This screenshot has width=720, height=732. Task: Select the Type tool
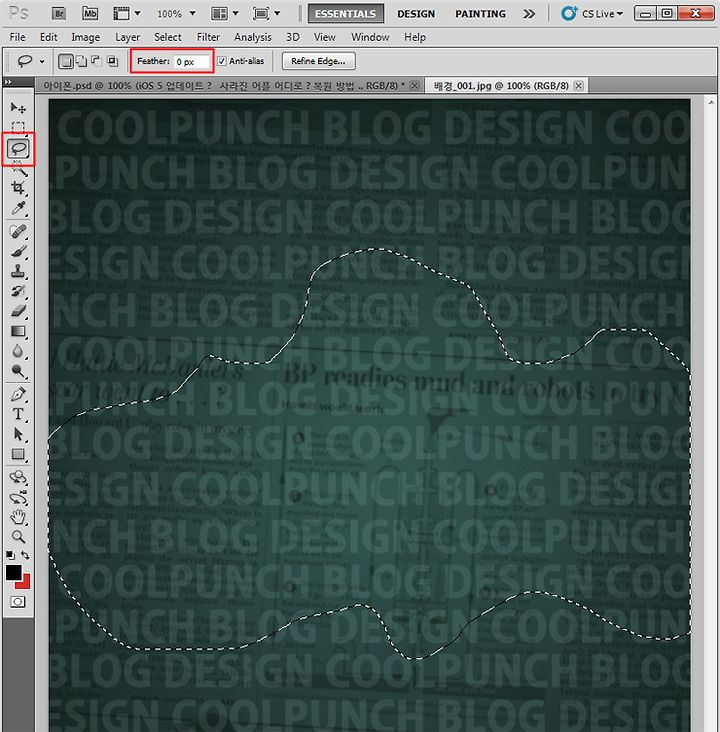18,414
